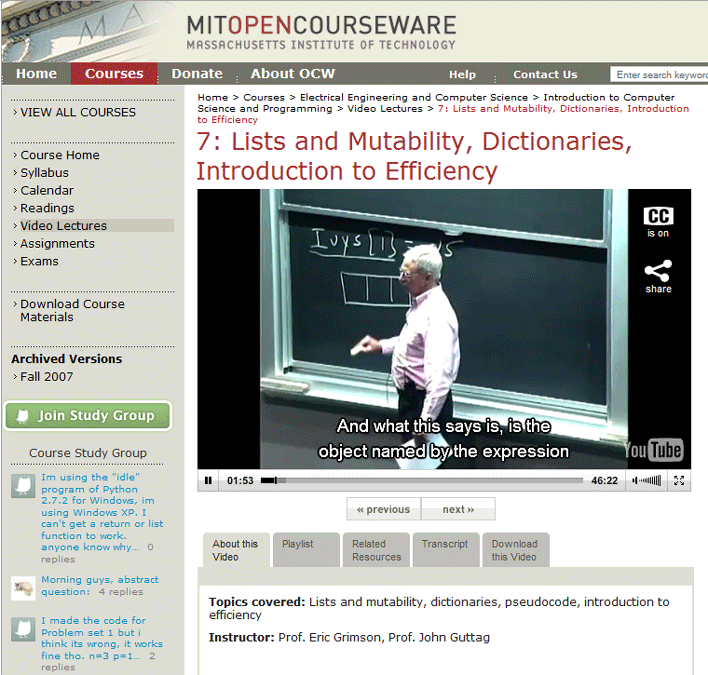This screenshot has height=675, width=708.
Task: Open the Readings sidebar link
Action: 47,208
